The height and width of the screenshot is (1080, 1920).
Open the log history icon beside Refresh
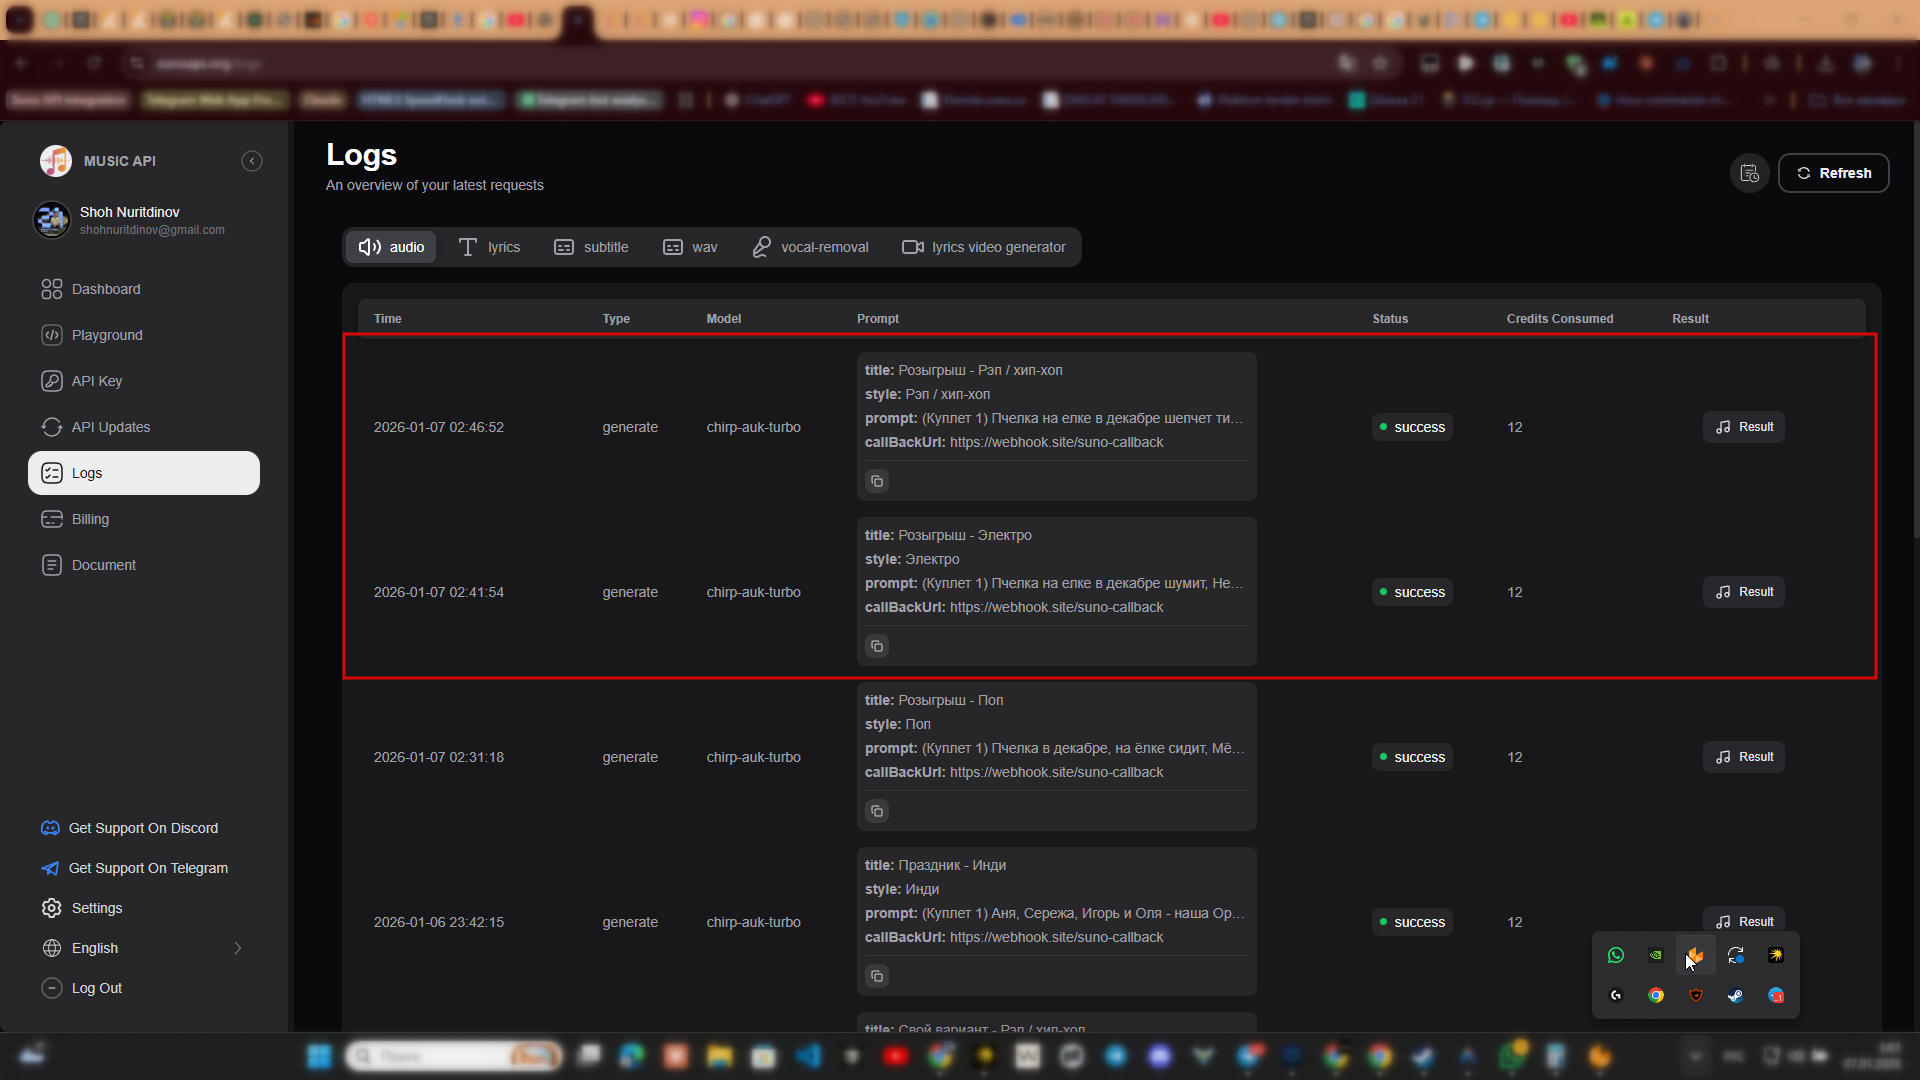[1749, 173]
